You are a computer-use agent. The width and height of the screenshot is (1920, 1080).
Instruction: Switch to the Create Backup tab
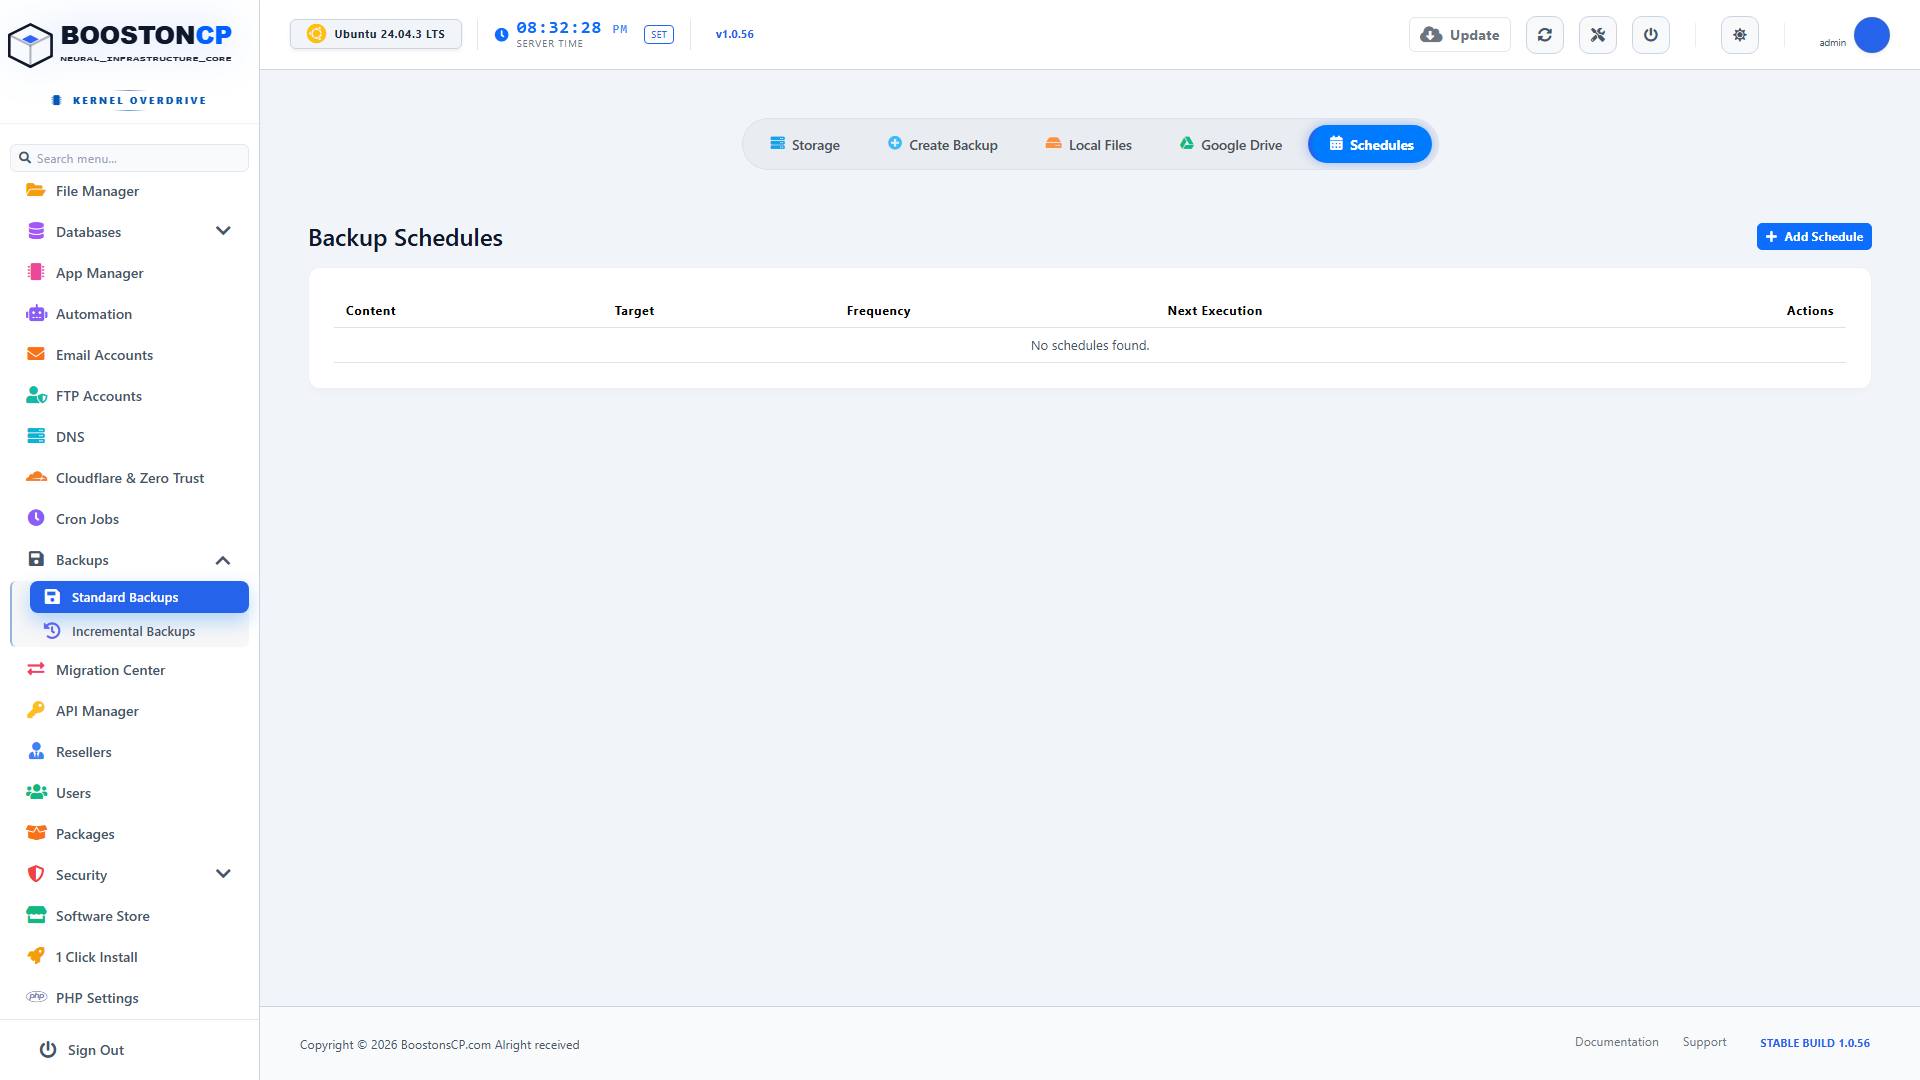943,145
